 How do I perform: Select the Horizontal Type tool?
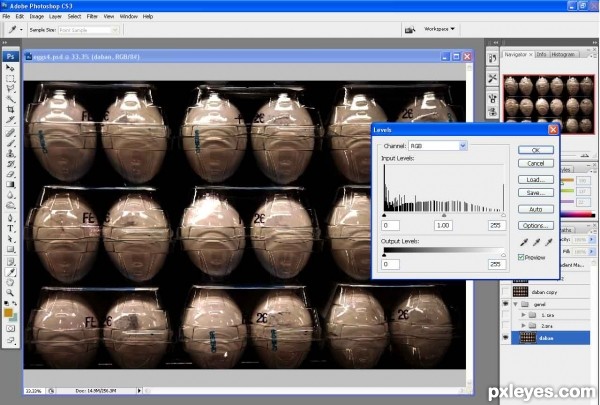(x=10, y=229)
